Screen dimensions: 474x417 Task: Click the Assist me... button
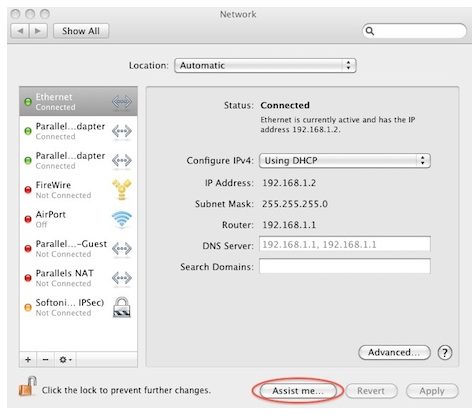tap(298, 391)
